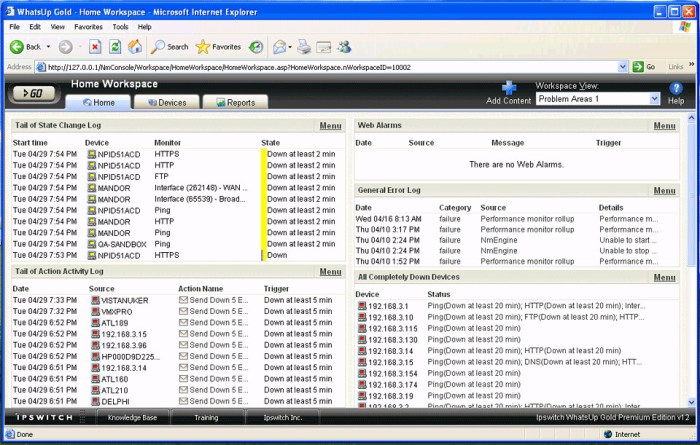Click the GO button in workspace header
Viewport: 700px width, 445px height.
click(x=33, y=93)
